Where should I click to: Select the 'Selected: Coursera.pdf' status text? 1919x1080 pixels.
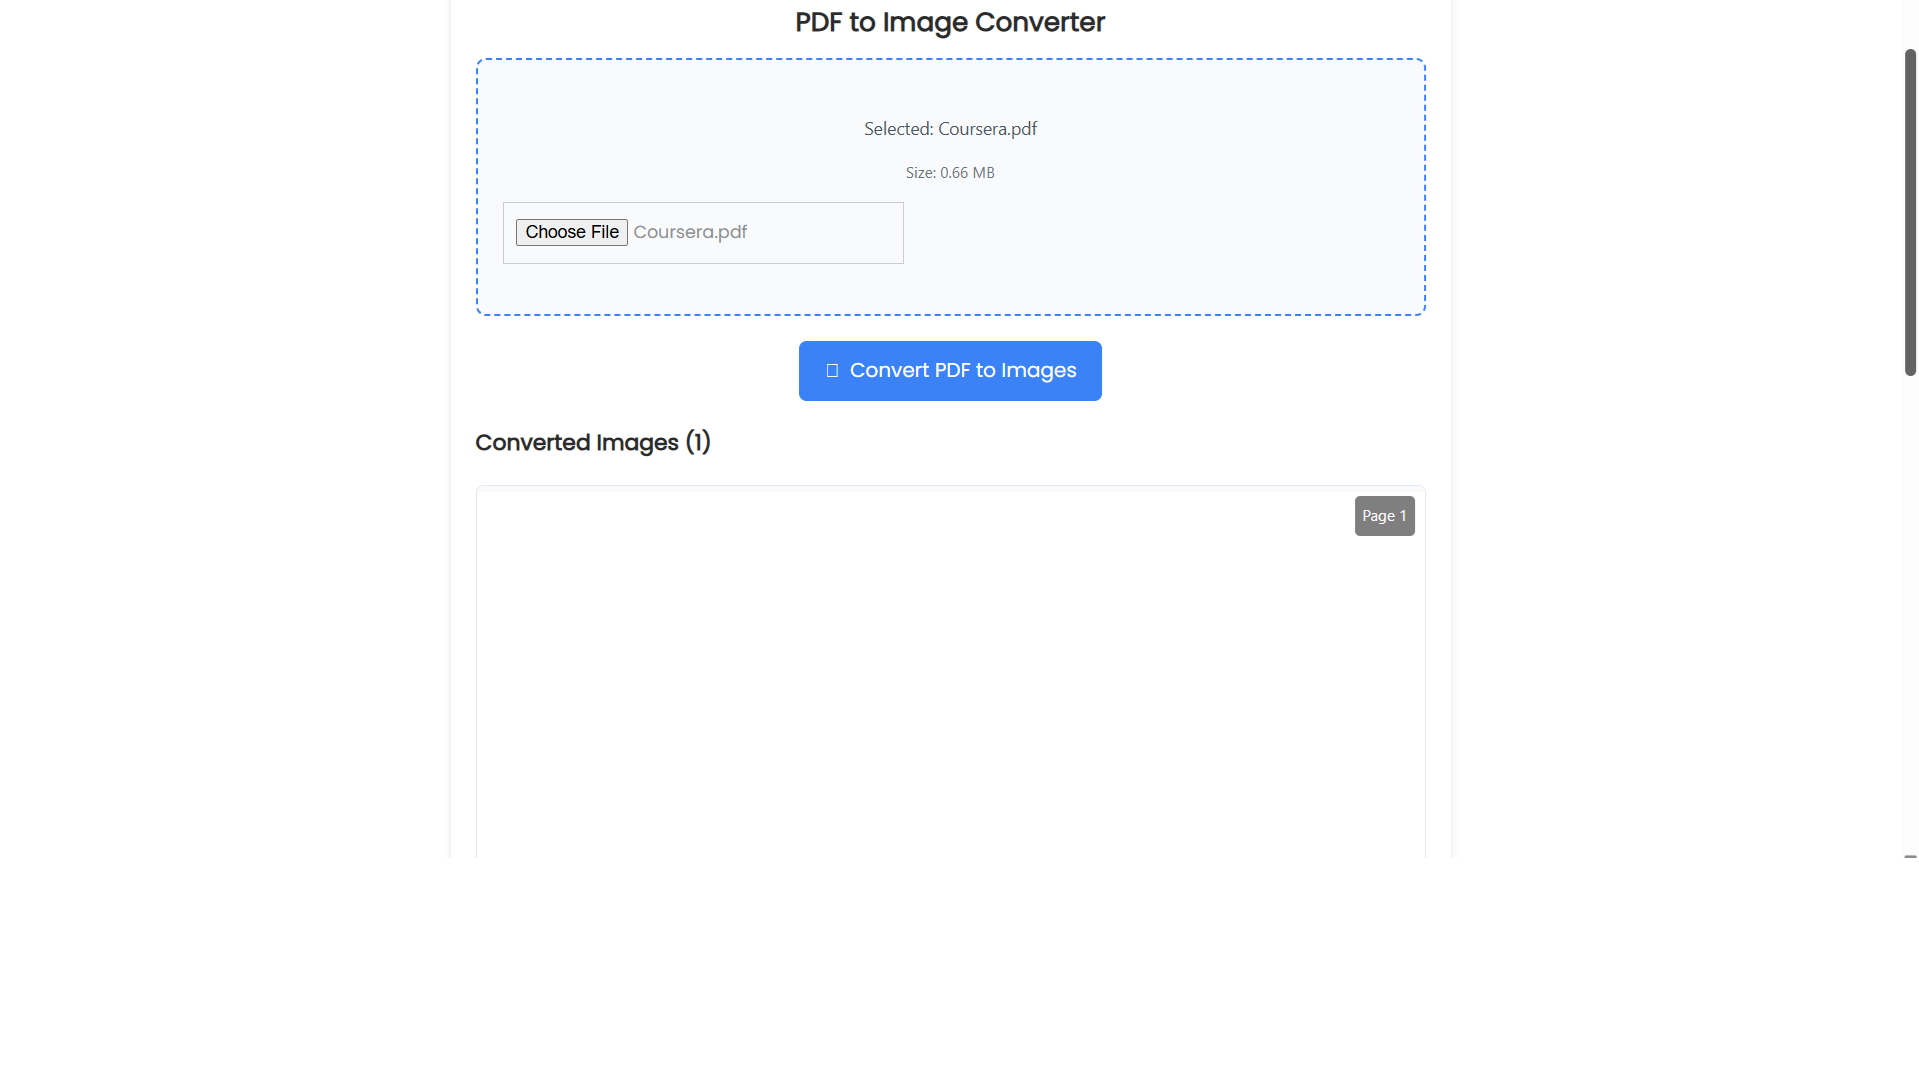pos(950,129)
